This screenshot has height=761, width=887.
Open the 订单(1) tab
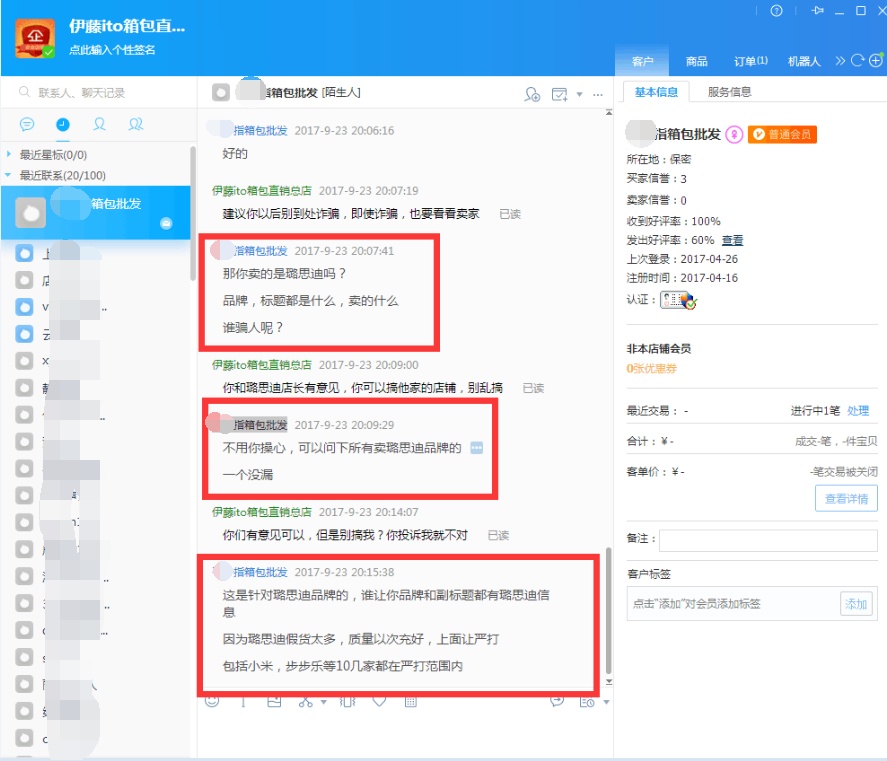pyautogui.click(x=751, y=61)
